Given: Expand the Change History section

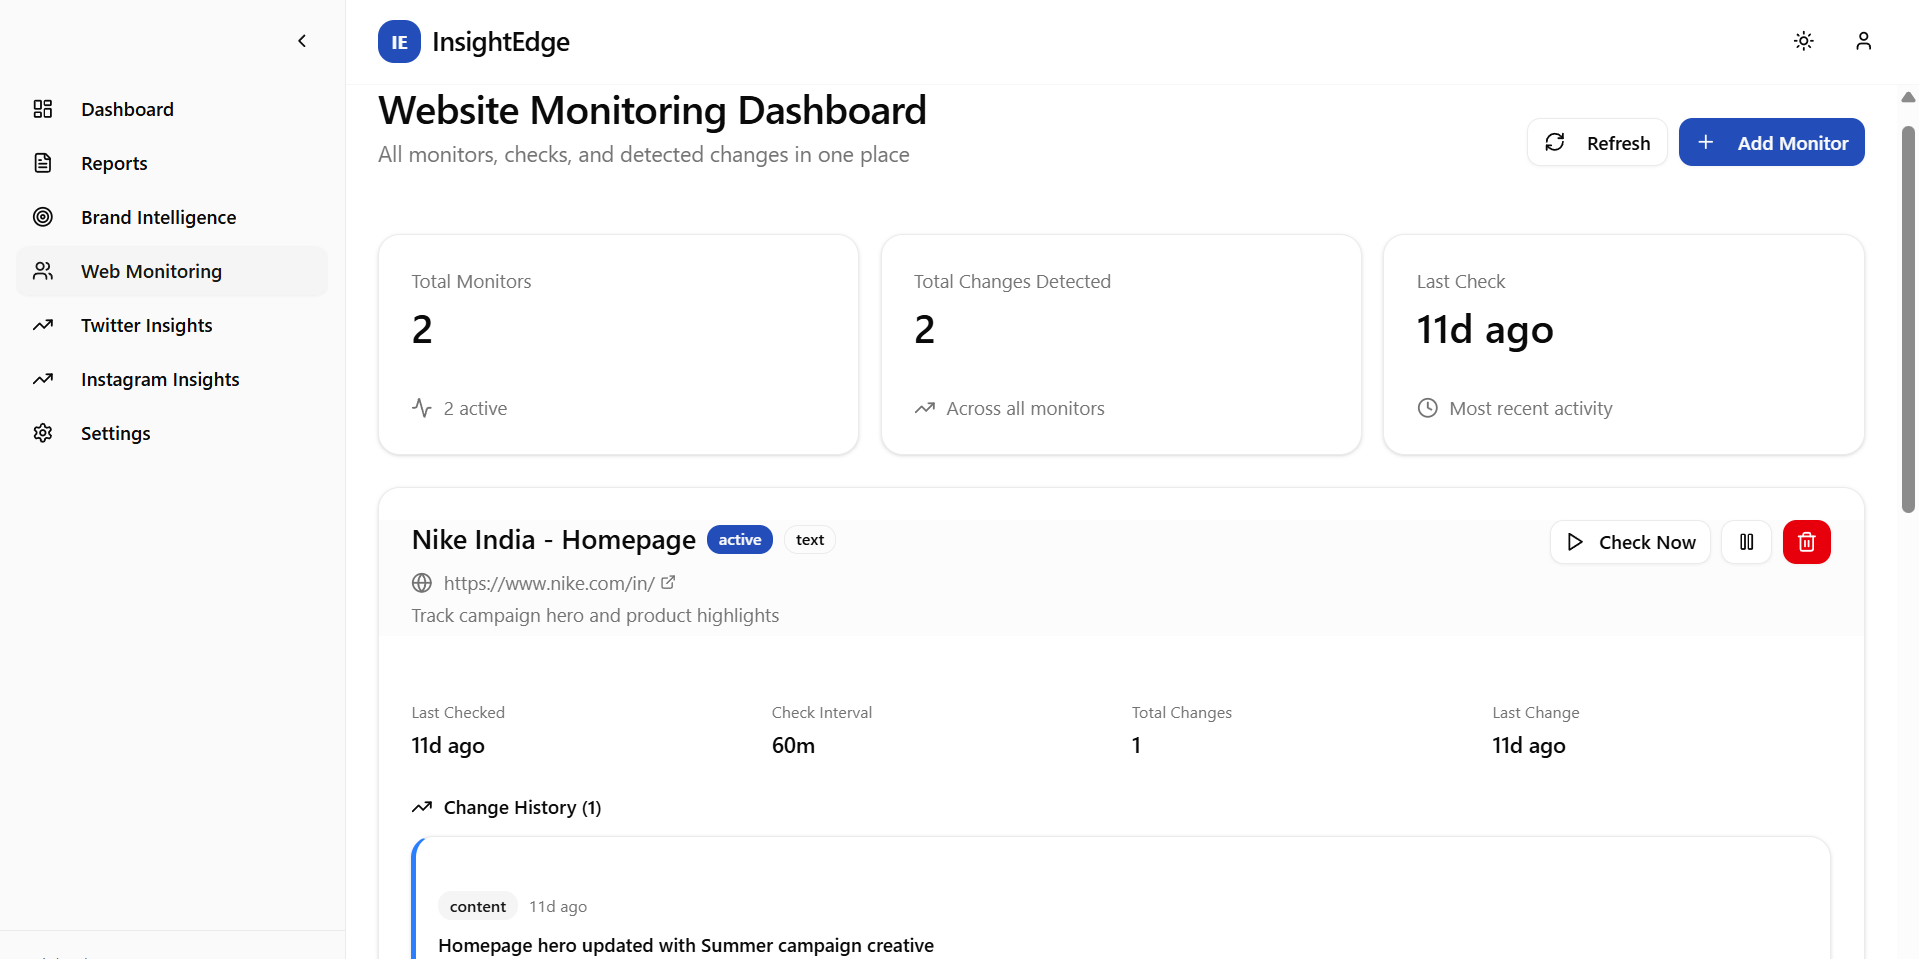Looking at the screenshot, I should [506, 807].
